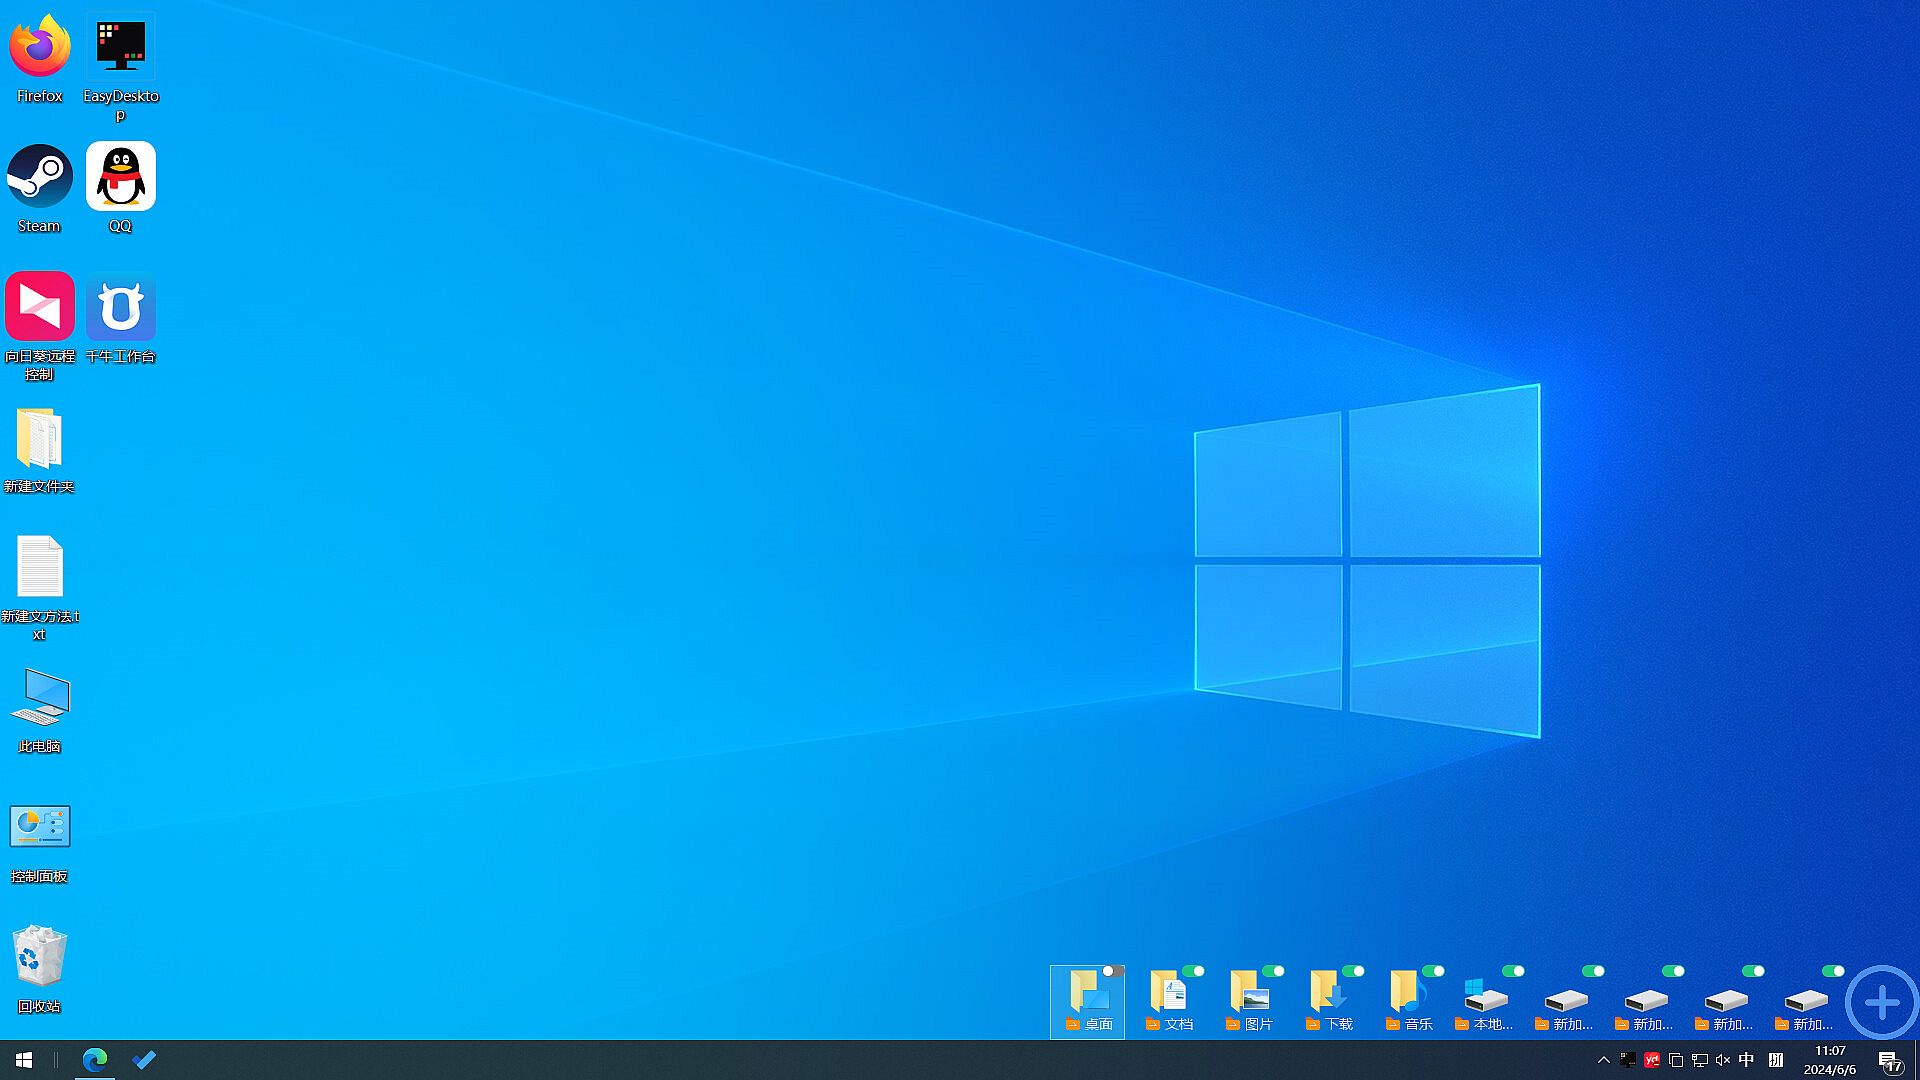Image resolution: width=1920 pixels, height=1080 pixels.
Task: Click the 此电脑 computer icon
Action: (x=40, y=697)
